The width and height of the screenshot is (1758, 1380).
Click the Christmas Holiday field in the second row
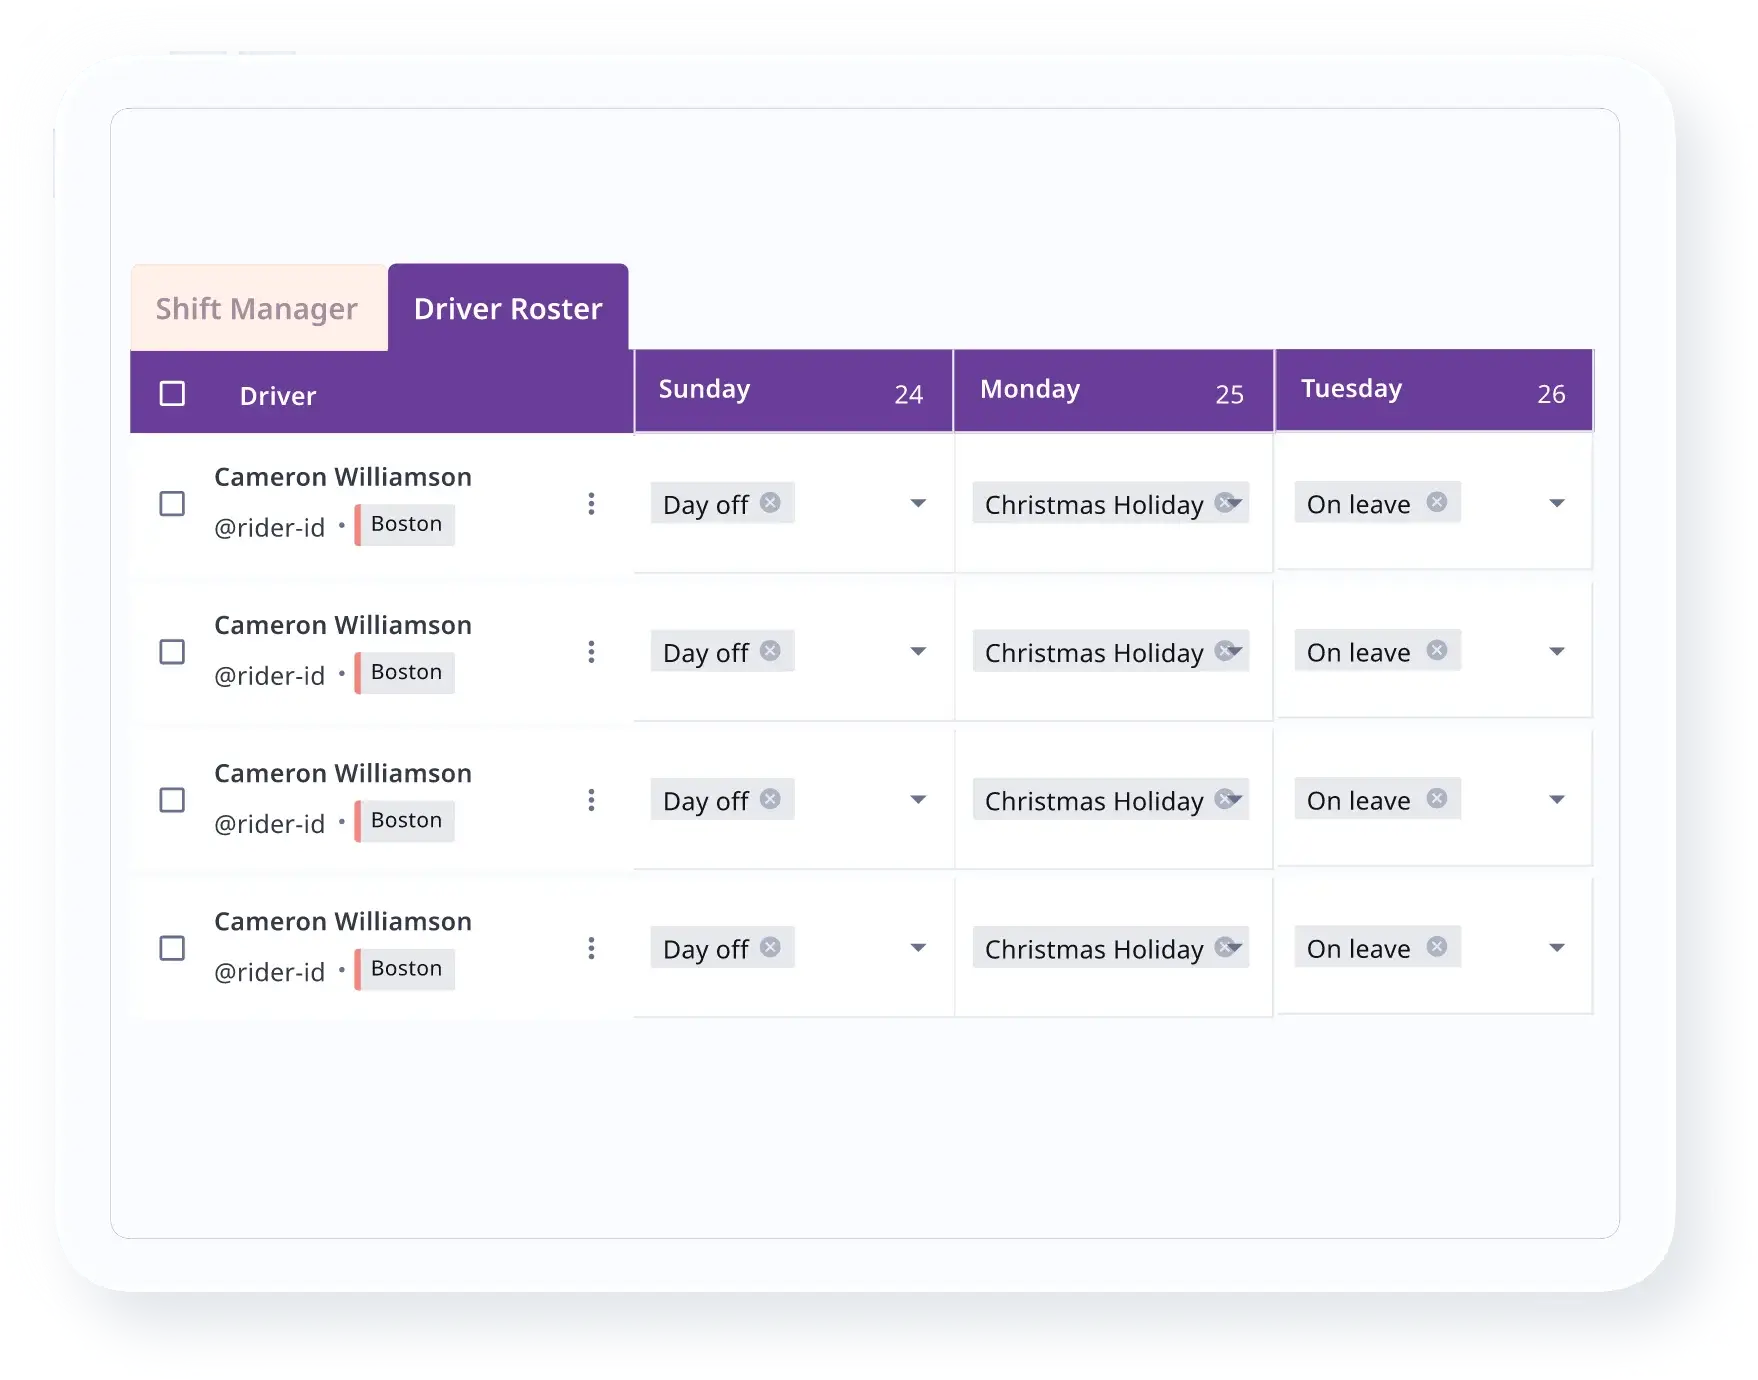coord(1094,653)
